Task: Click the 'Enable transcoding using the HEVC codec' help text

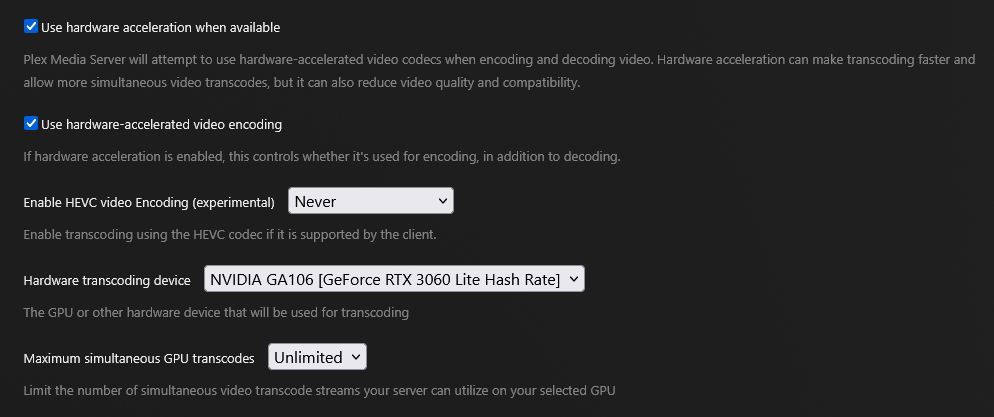Action: pos(230,234)
